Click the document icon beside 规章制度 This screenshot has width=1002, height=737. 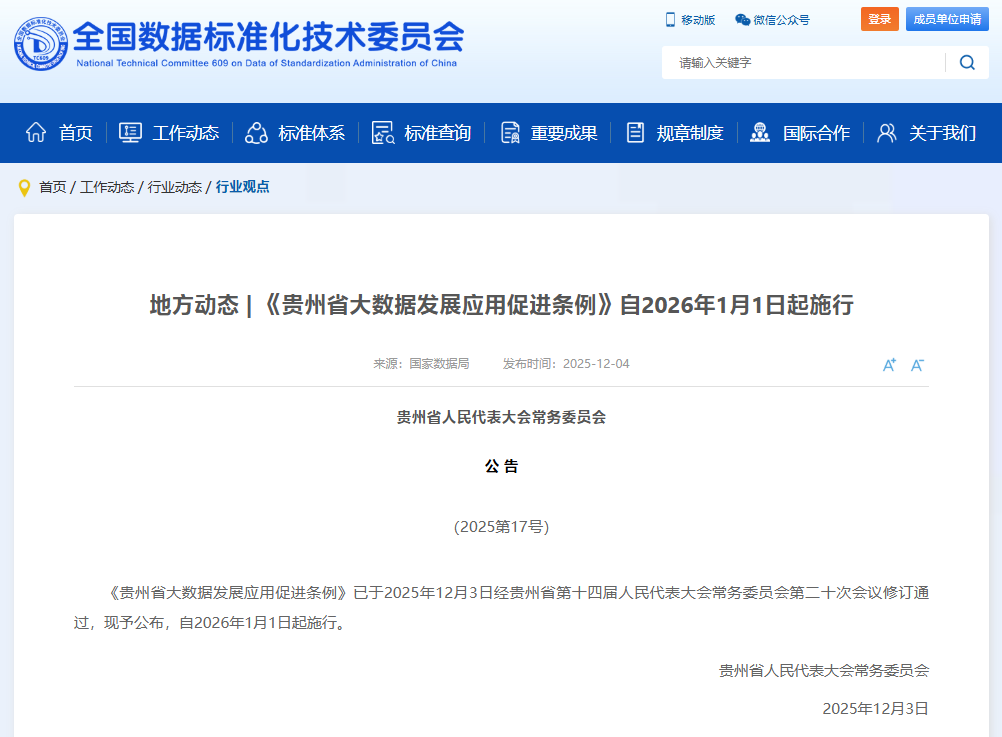[x=634, y=131]
